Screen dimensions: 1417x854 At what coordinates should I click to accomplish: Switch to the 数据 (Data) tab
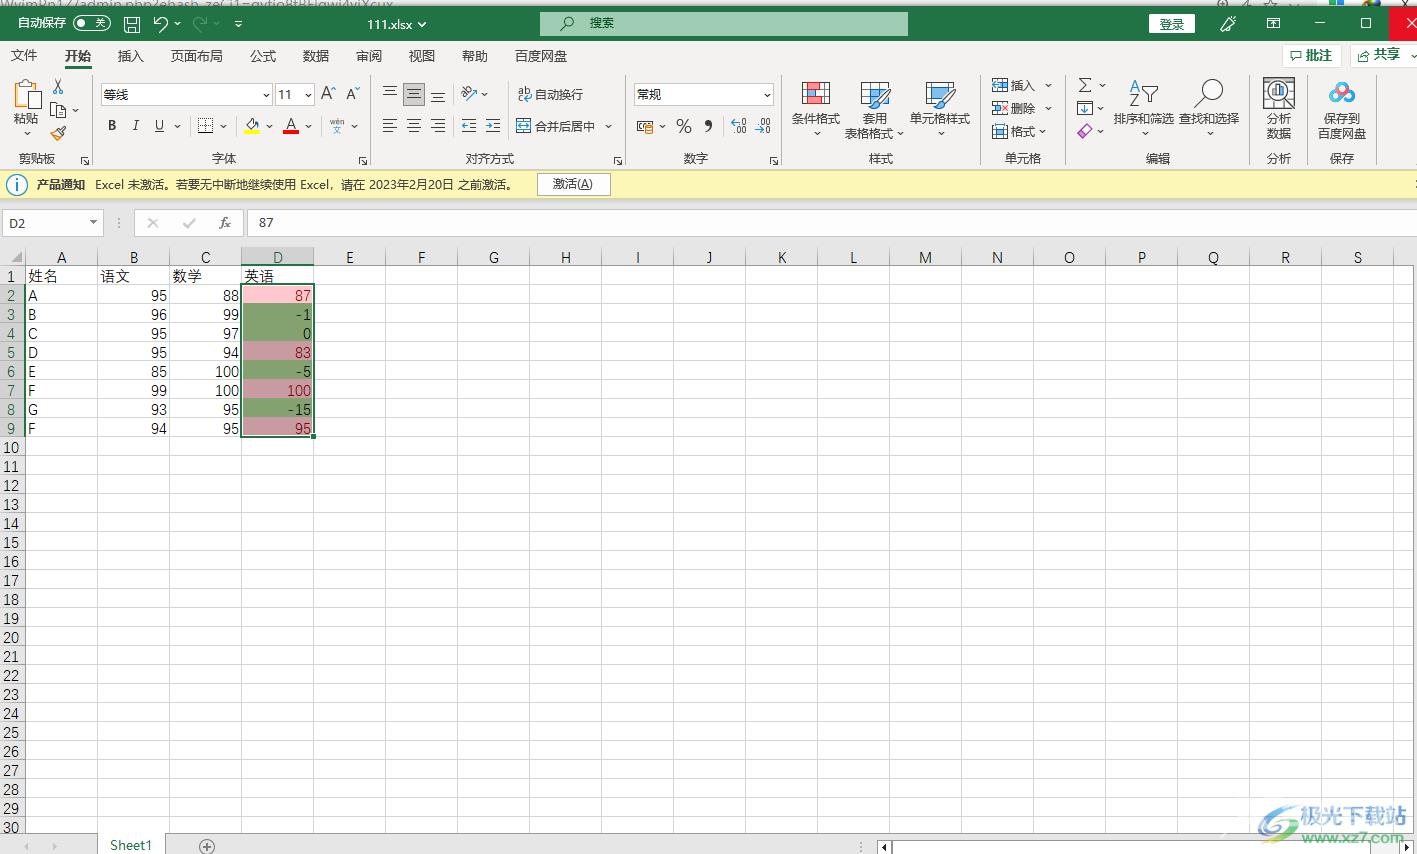point(316,56)
